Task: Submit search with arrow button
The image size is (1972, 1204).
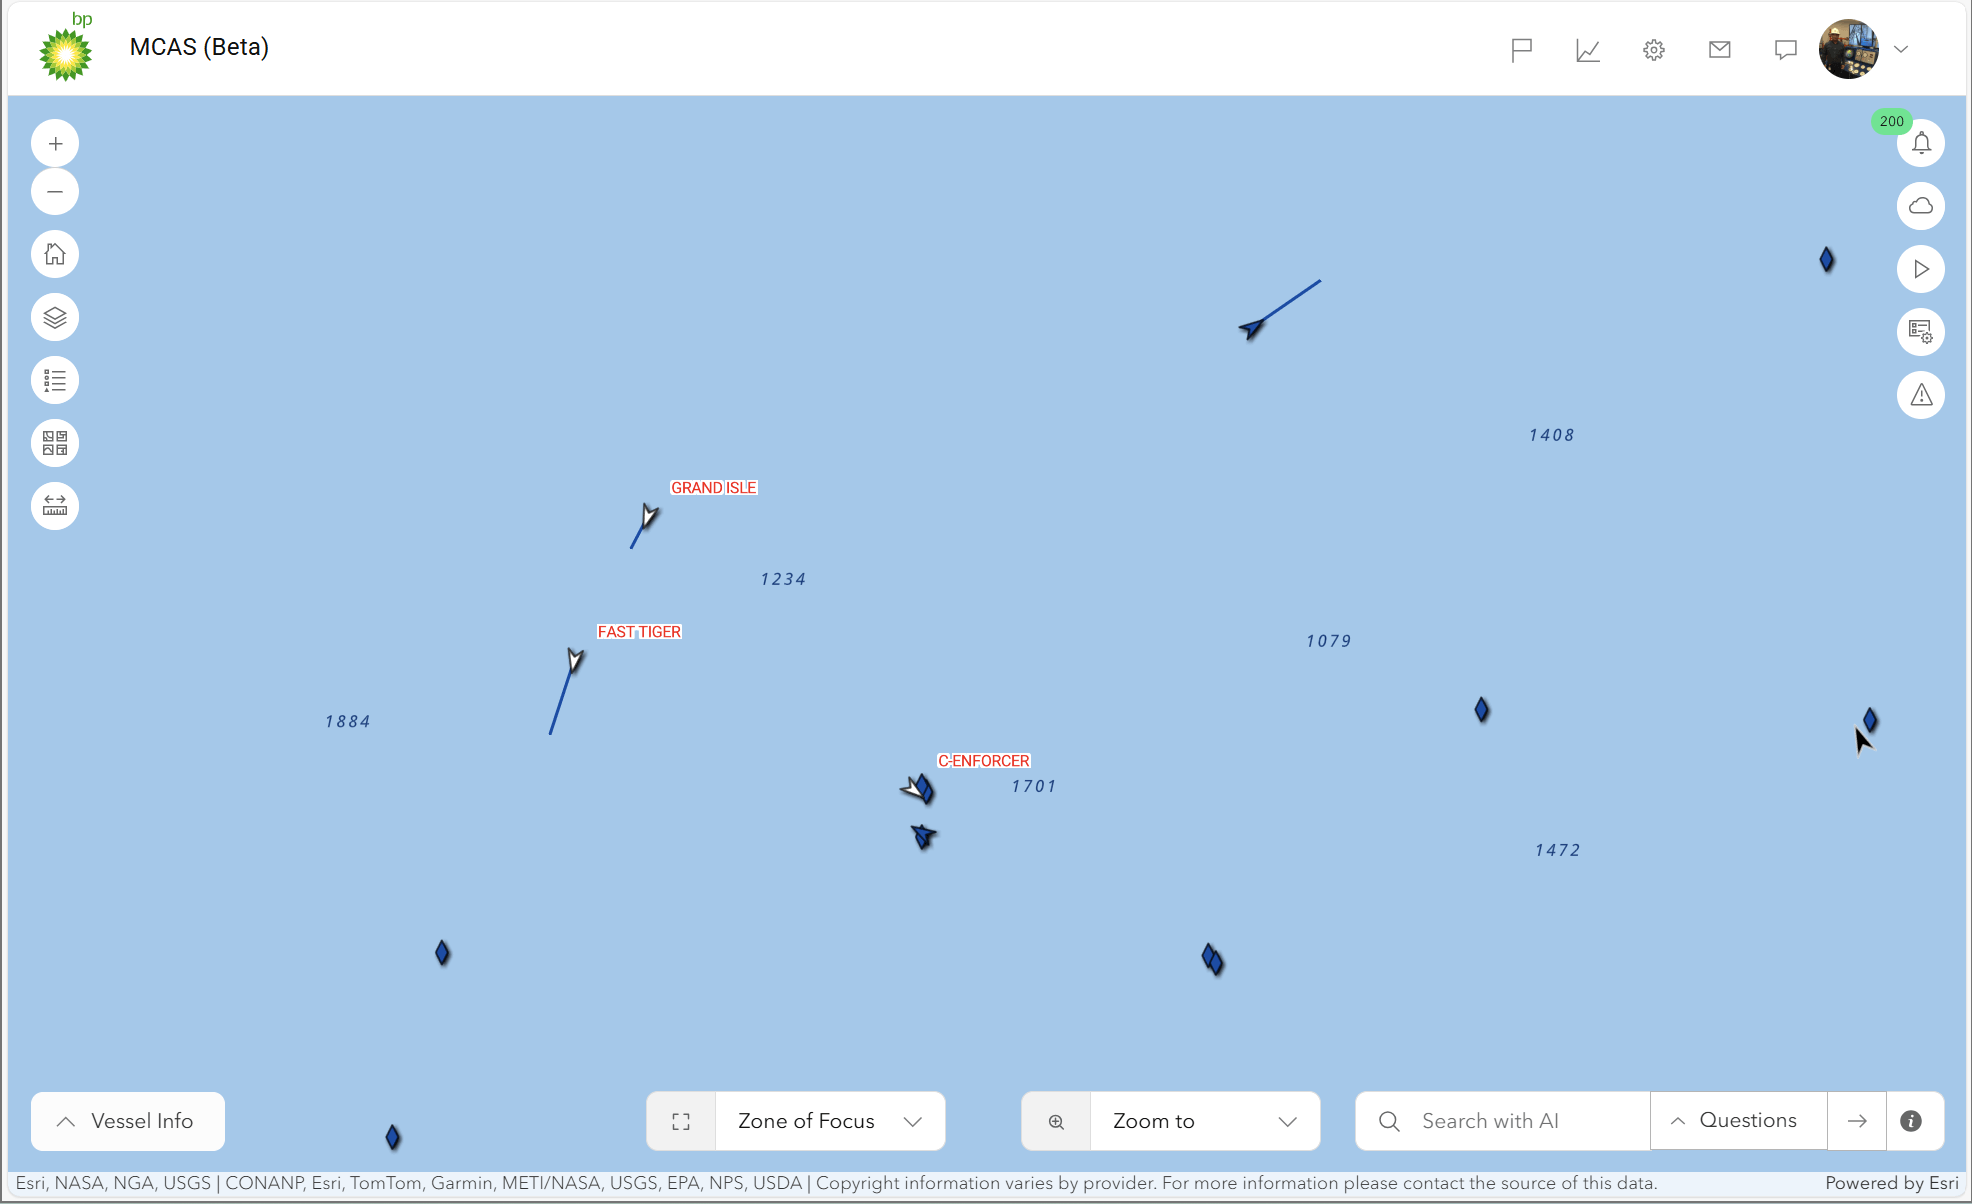Action: (x=1857, y=1121)
